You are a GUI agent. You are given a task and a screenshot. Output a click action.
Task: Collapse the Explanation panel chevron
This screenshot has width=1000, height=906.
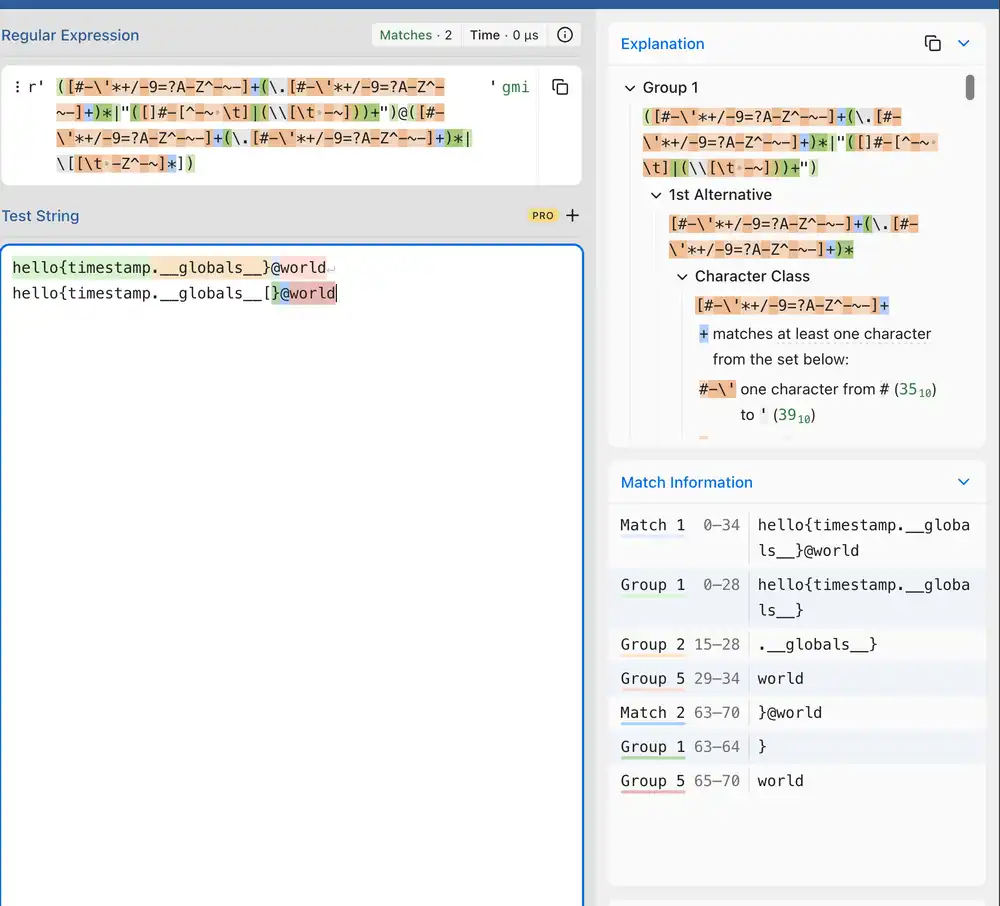[964, 43]
